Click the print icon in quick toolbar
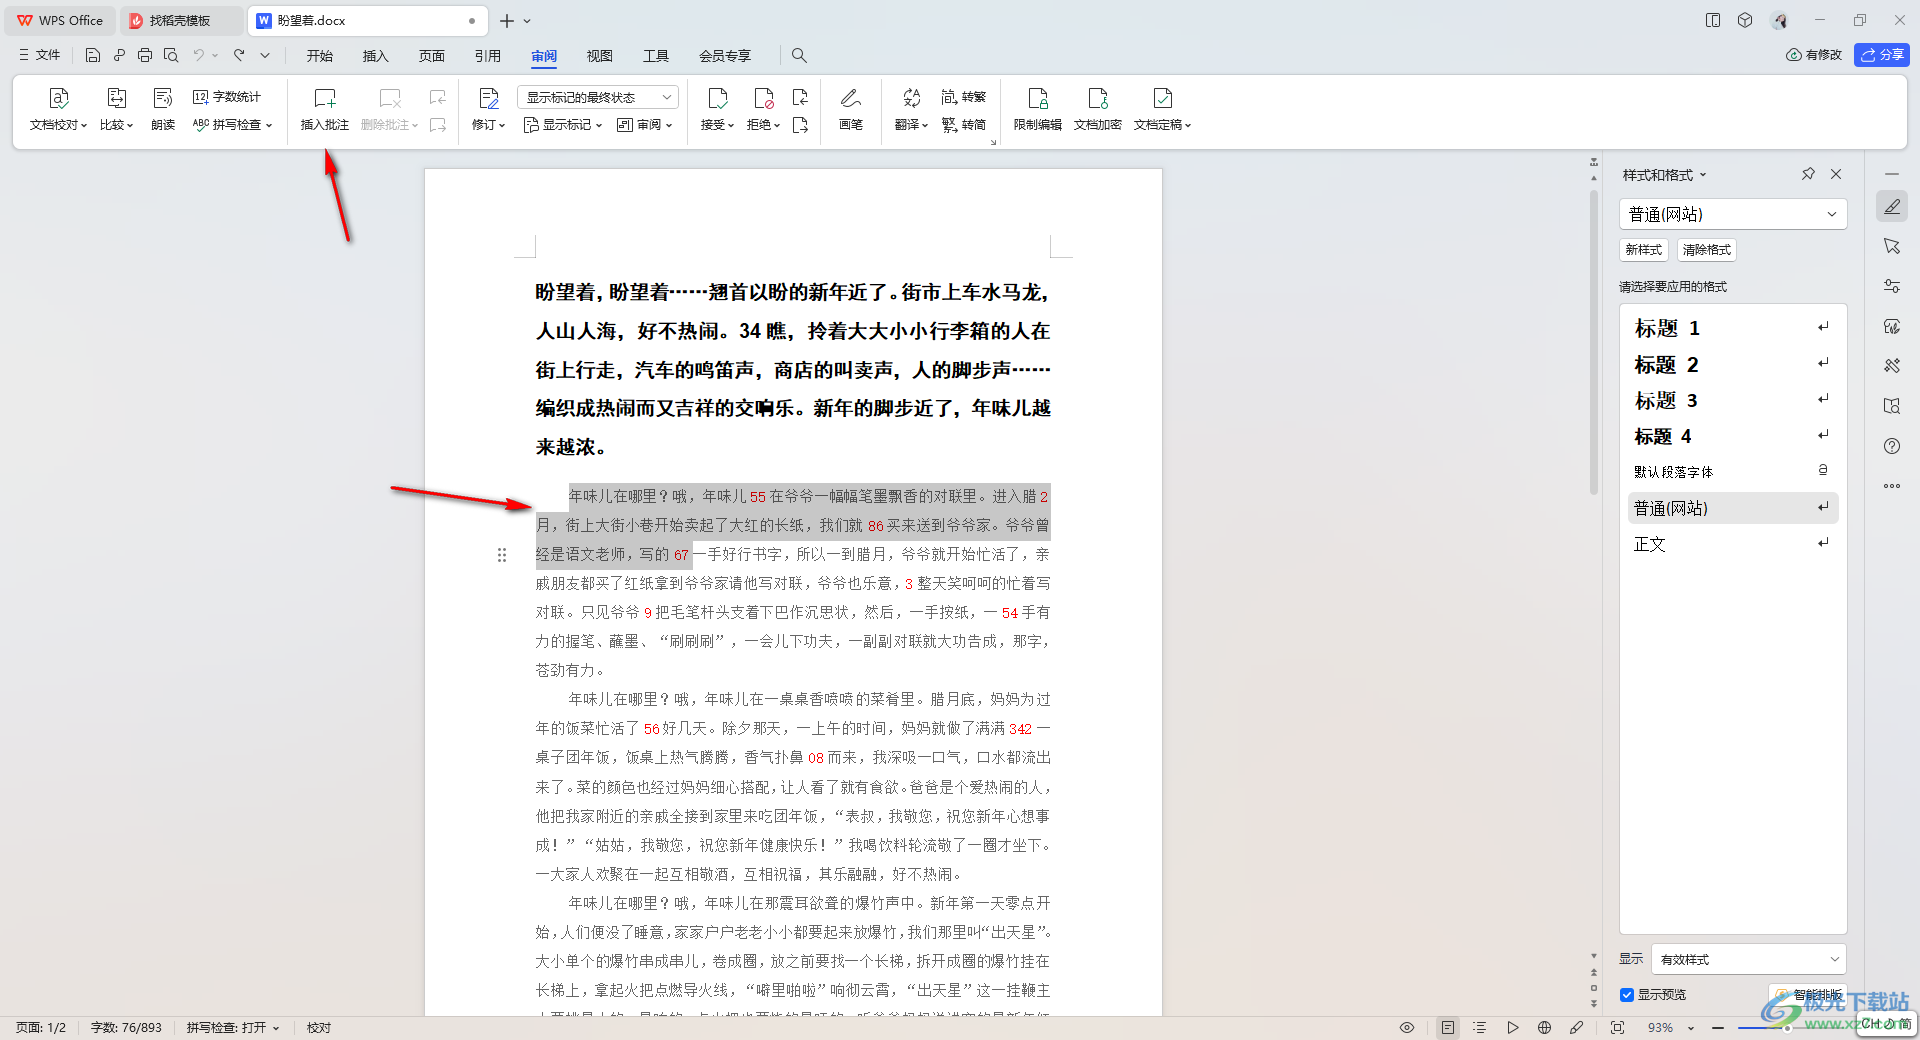This screenshot has width=1920, height=1040. tap(145, 55)
